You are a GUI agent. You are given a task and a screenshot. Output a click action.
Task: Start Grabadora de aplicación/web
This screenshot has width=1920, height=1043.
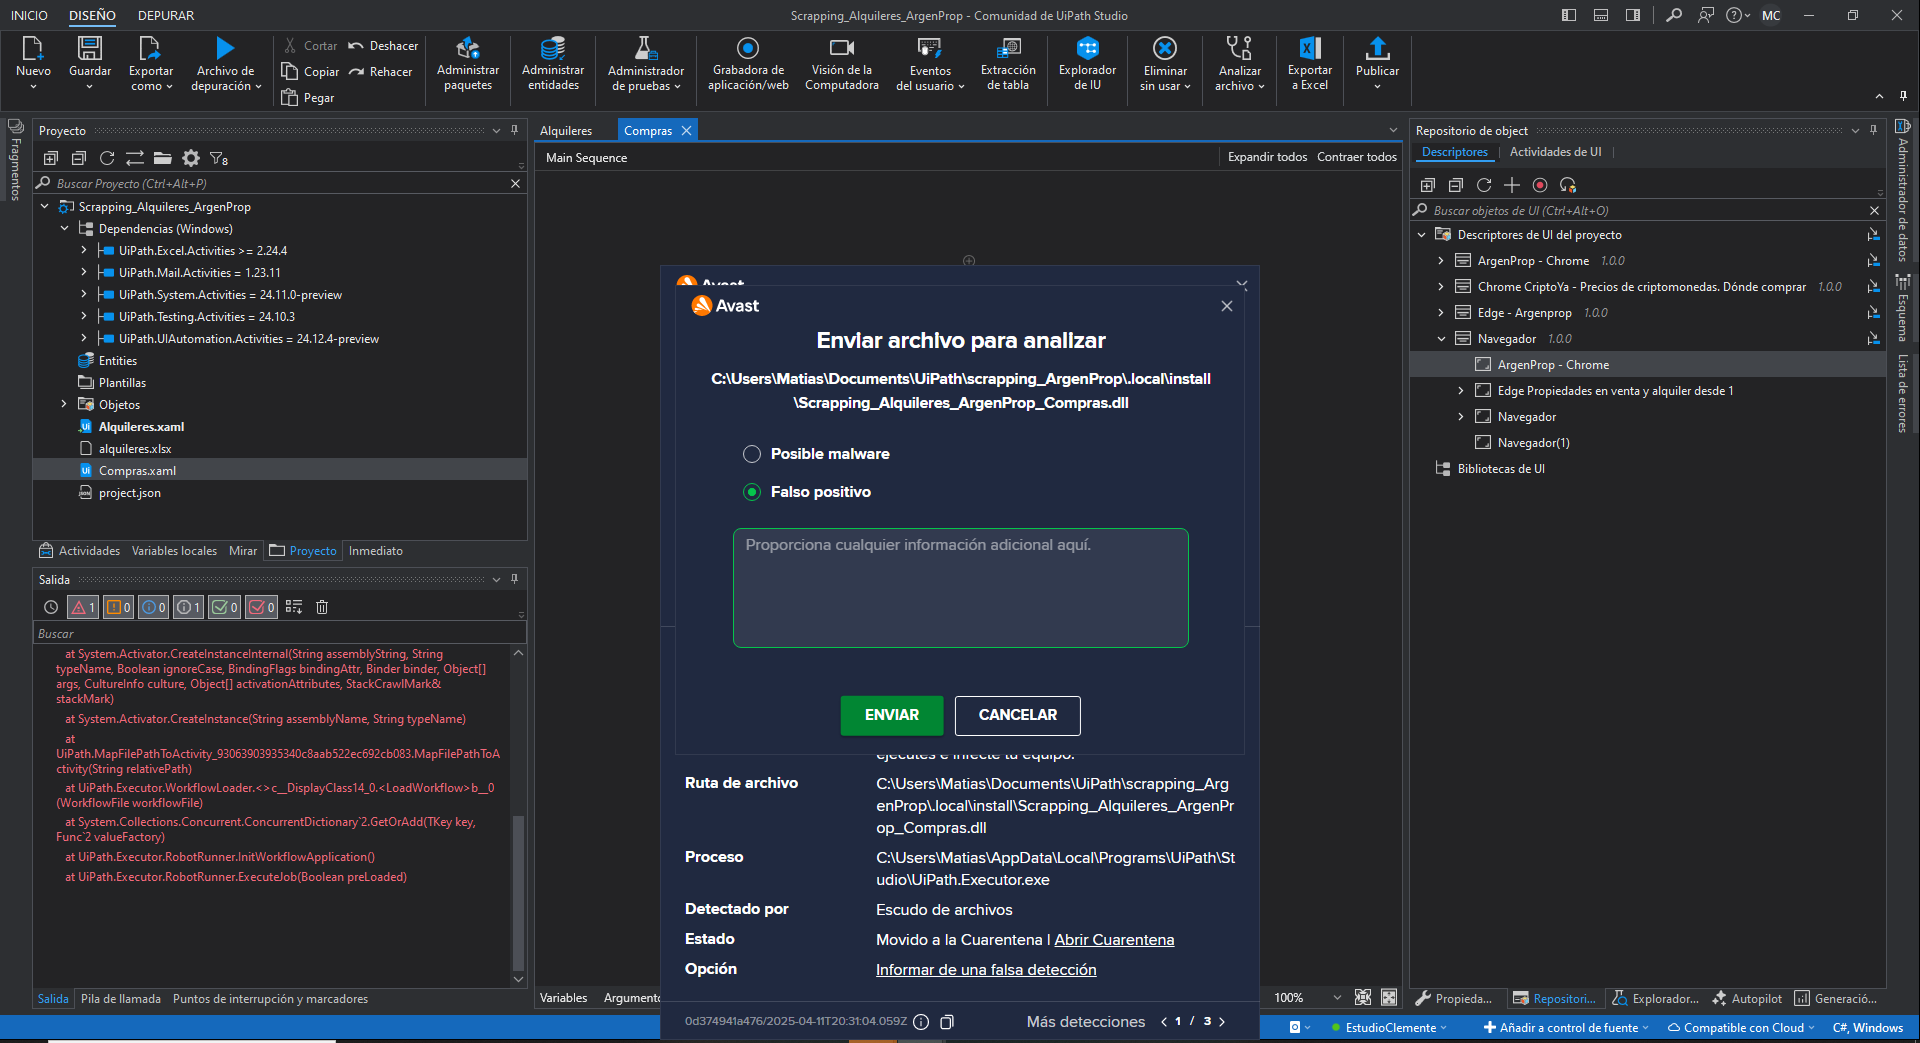748,63
